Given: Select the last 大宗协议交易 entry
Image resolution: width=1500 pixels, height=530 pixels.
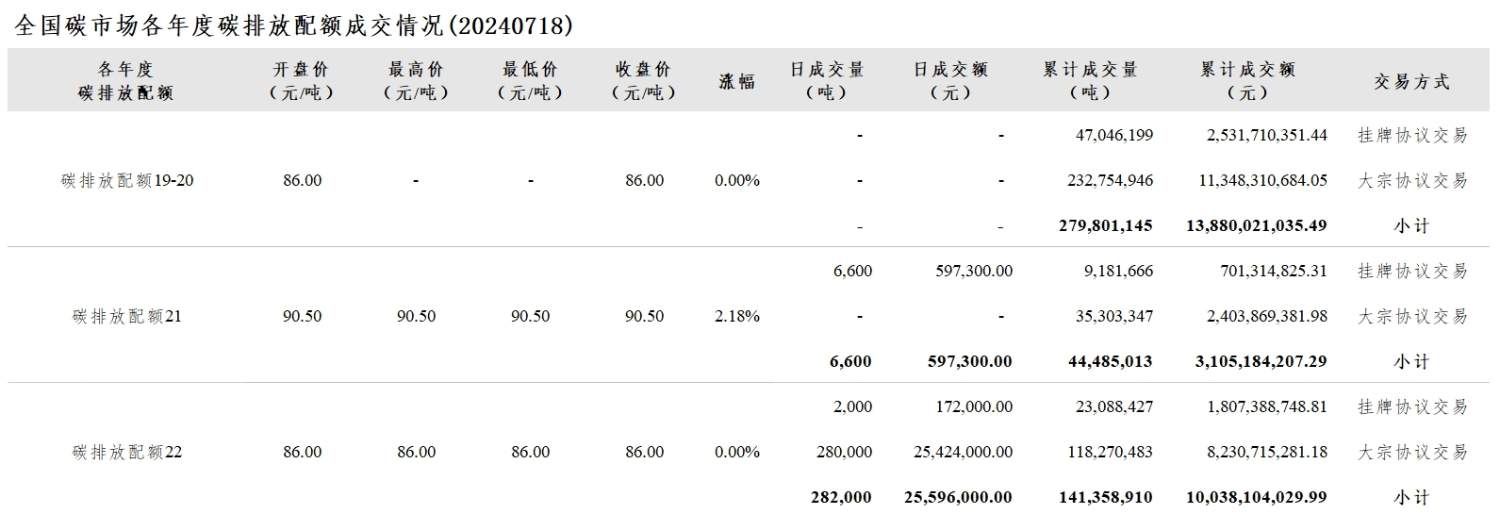Looking at the screenshot, I should click(1412, 452).
